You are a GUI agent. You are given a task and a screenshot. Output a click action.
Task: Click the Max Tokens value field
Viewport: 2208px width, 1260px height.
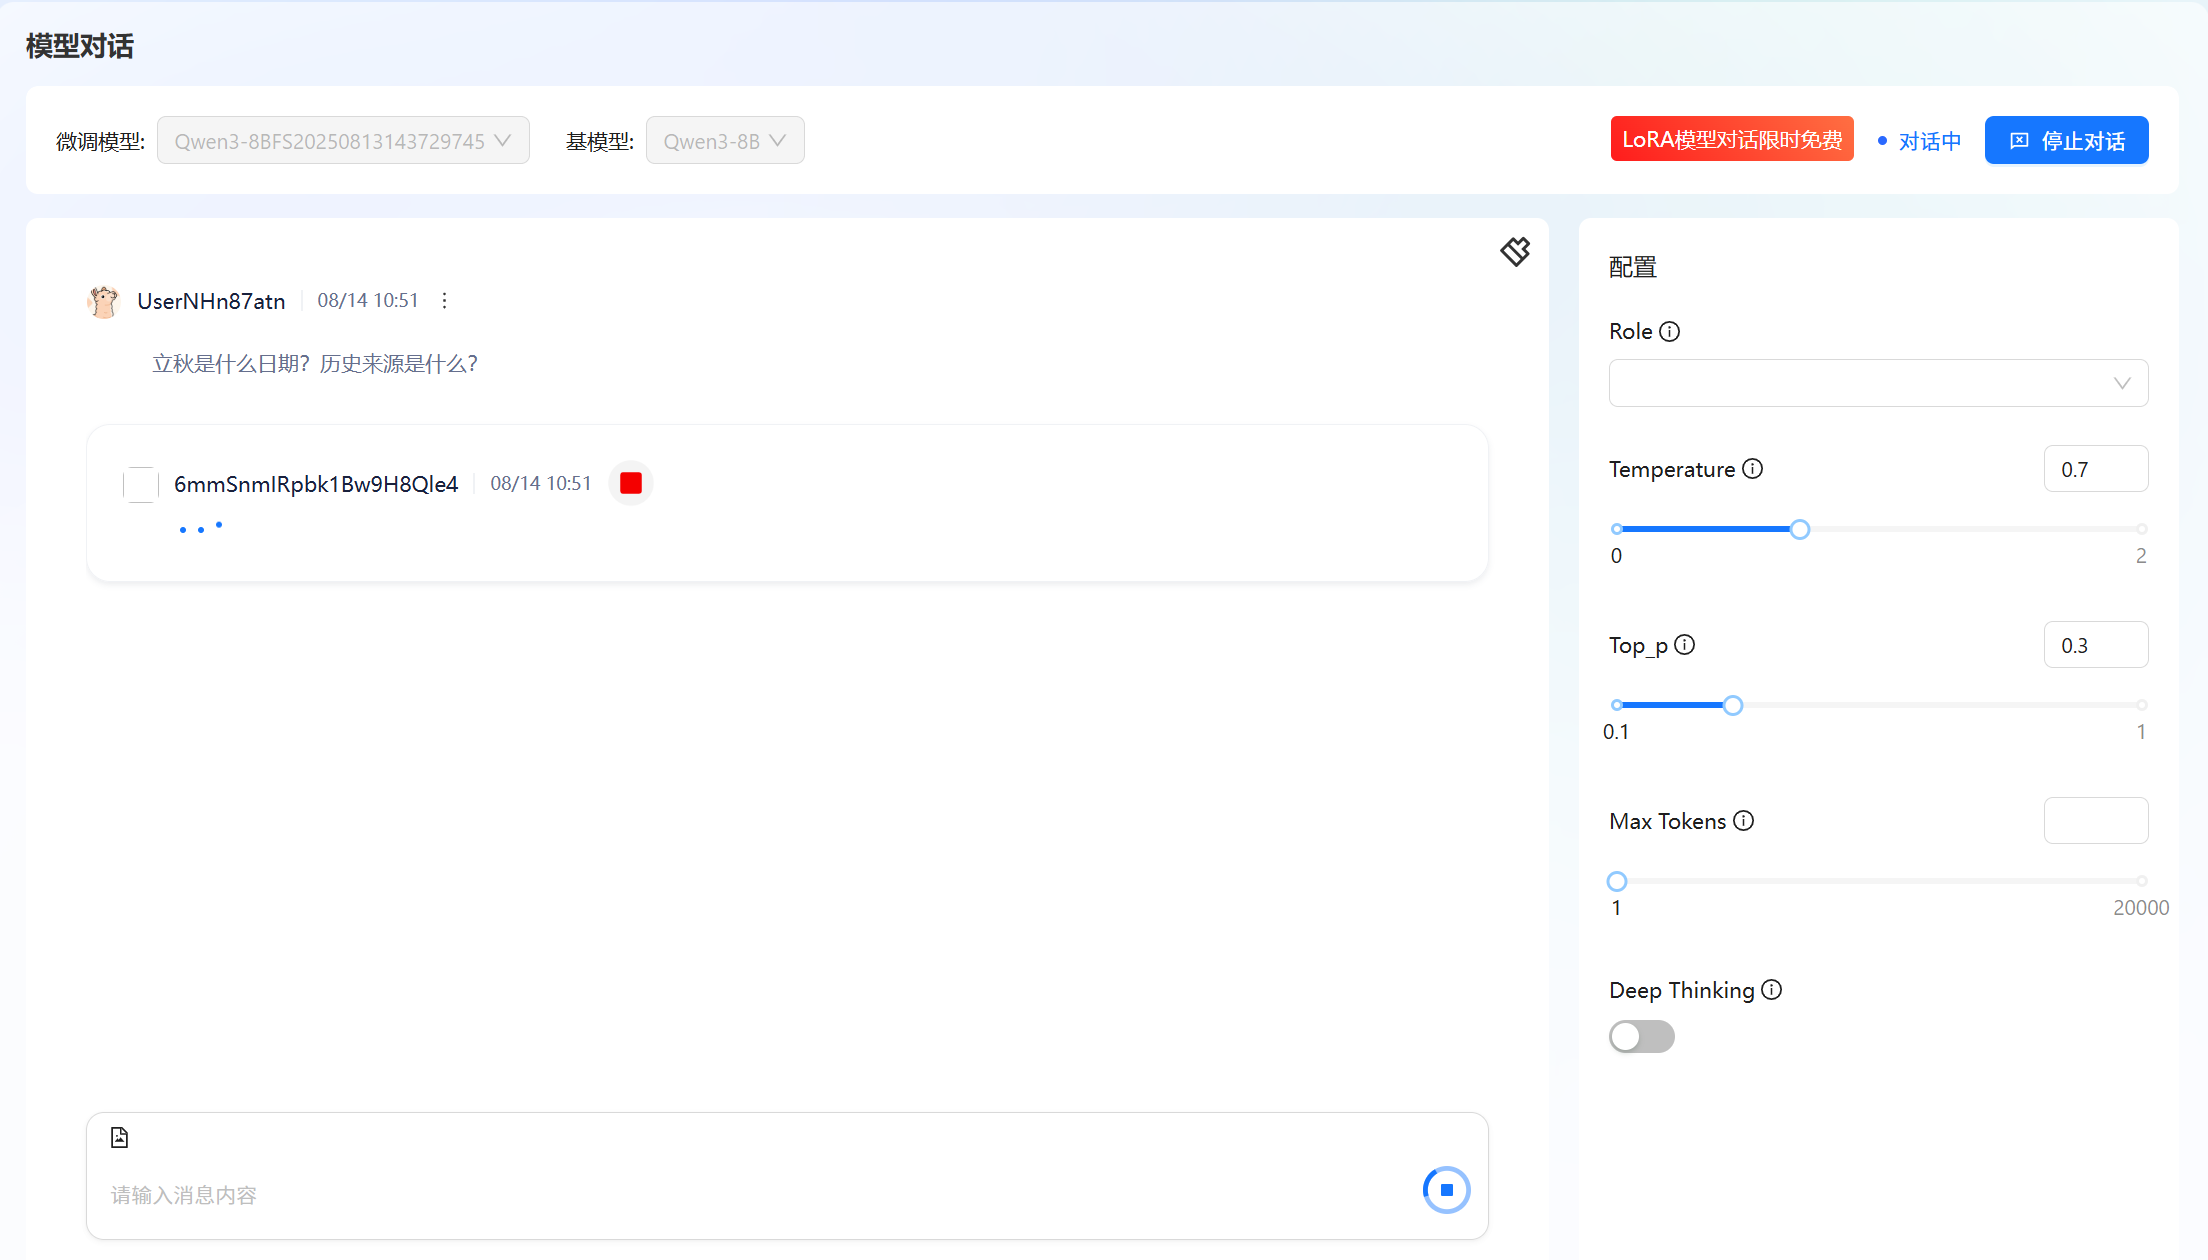tap(2095, 821)
